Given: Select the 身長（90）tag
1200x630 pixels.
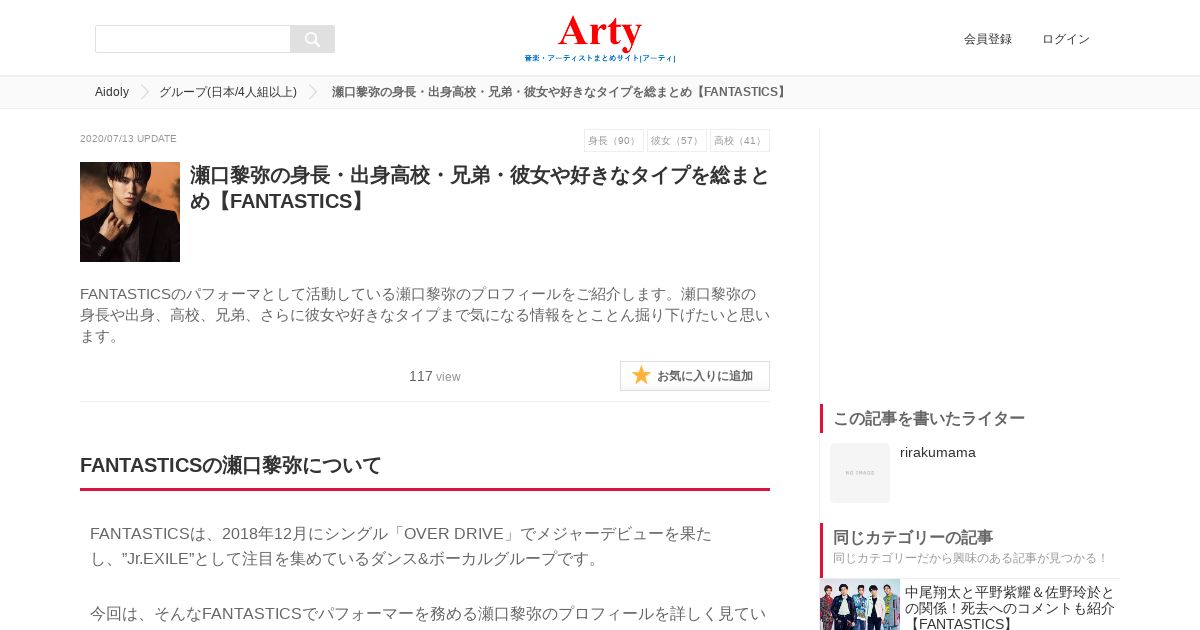Looking at the screenshot, I should (x=614, y=141).
